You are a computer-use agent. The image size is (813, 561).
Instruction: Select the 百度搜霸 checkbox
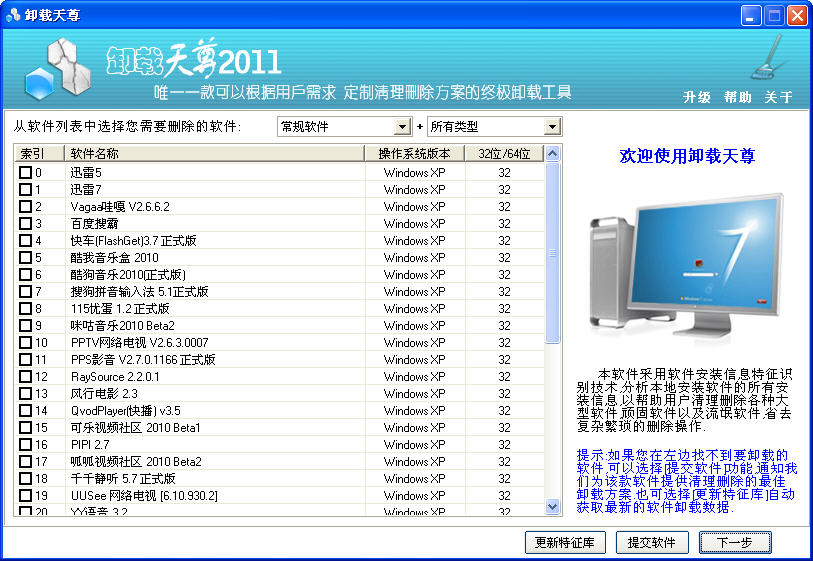[x=25, y=223]
